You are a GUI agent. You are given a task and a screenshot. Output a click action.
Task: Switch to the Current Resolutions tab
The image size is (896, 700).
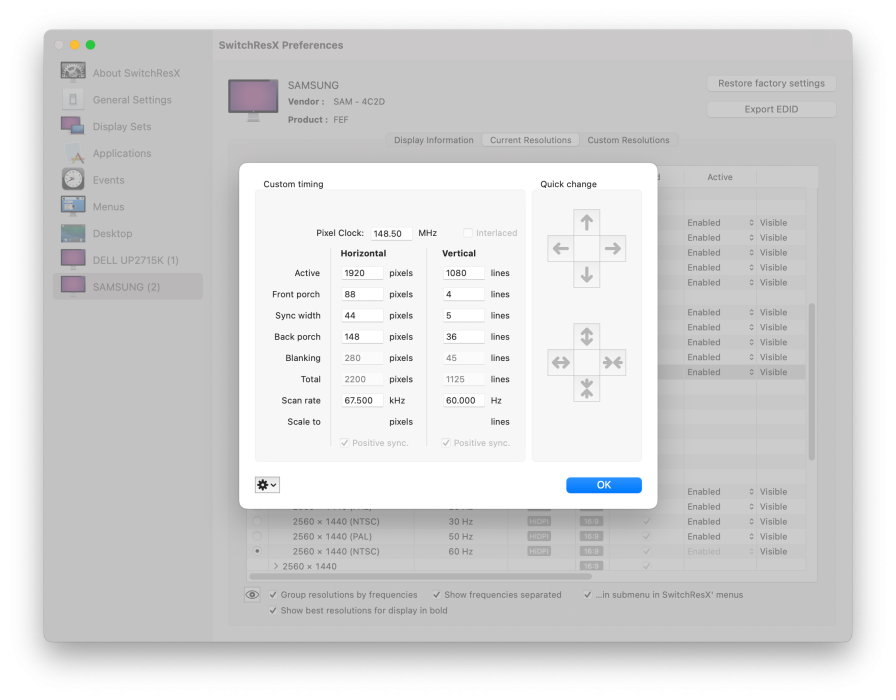click(x=530, y=140)
